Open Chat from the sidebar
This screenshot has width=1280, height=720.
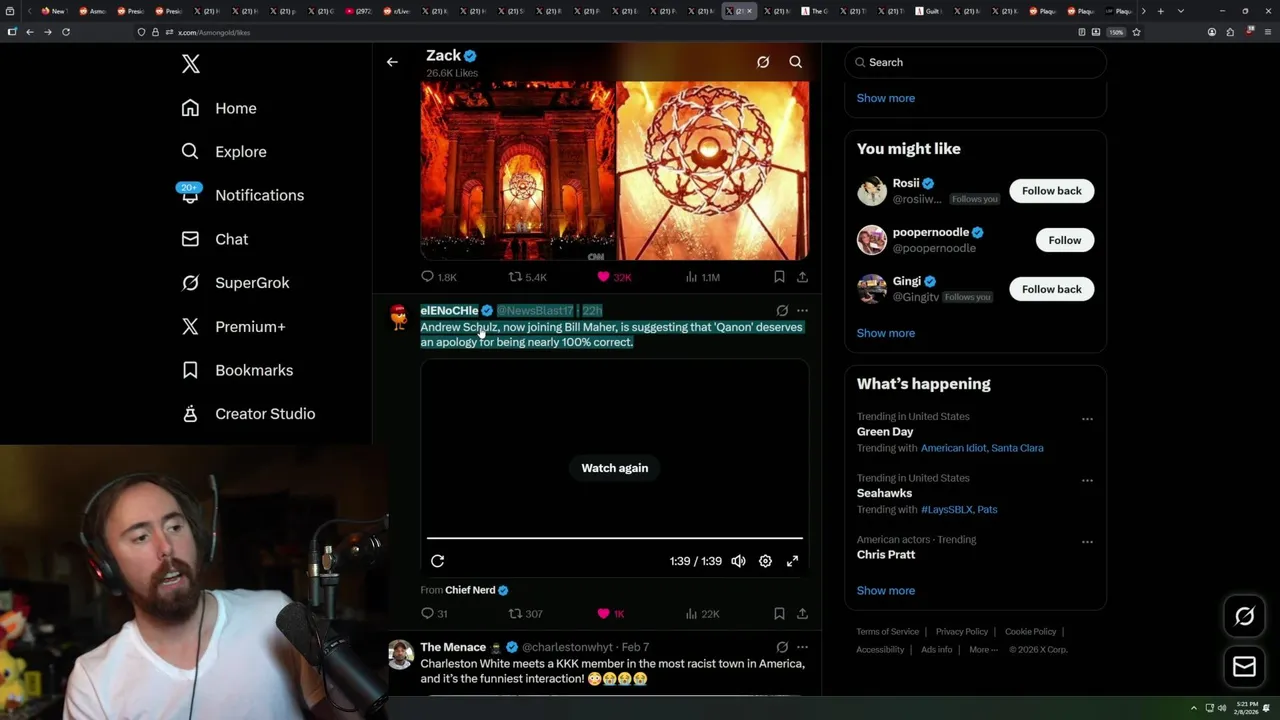coord(214,239)
